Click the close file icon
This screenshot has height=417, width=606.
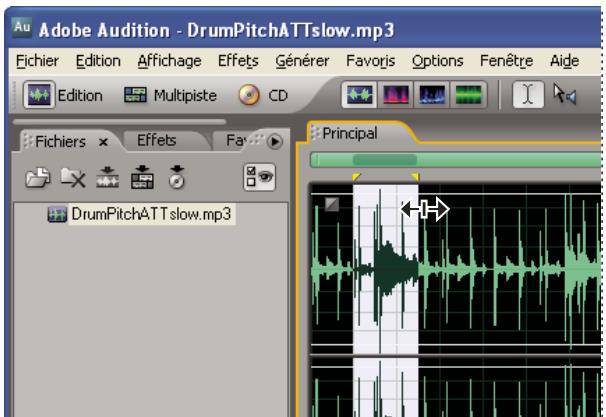[73, 177]
